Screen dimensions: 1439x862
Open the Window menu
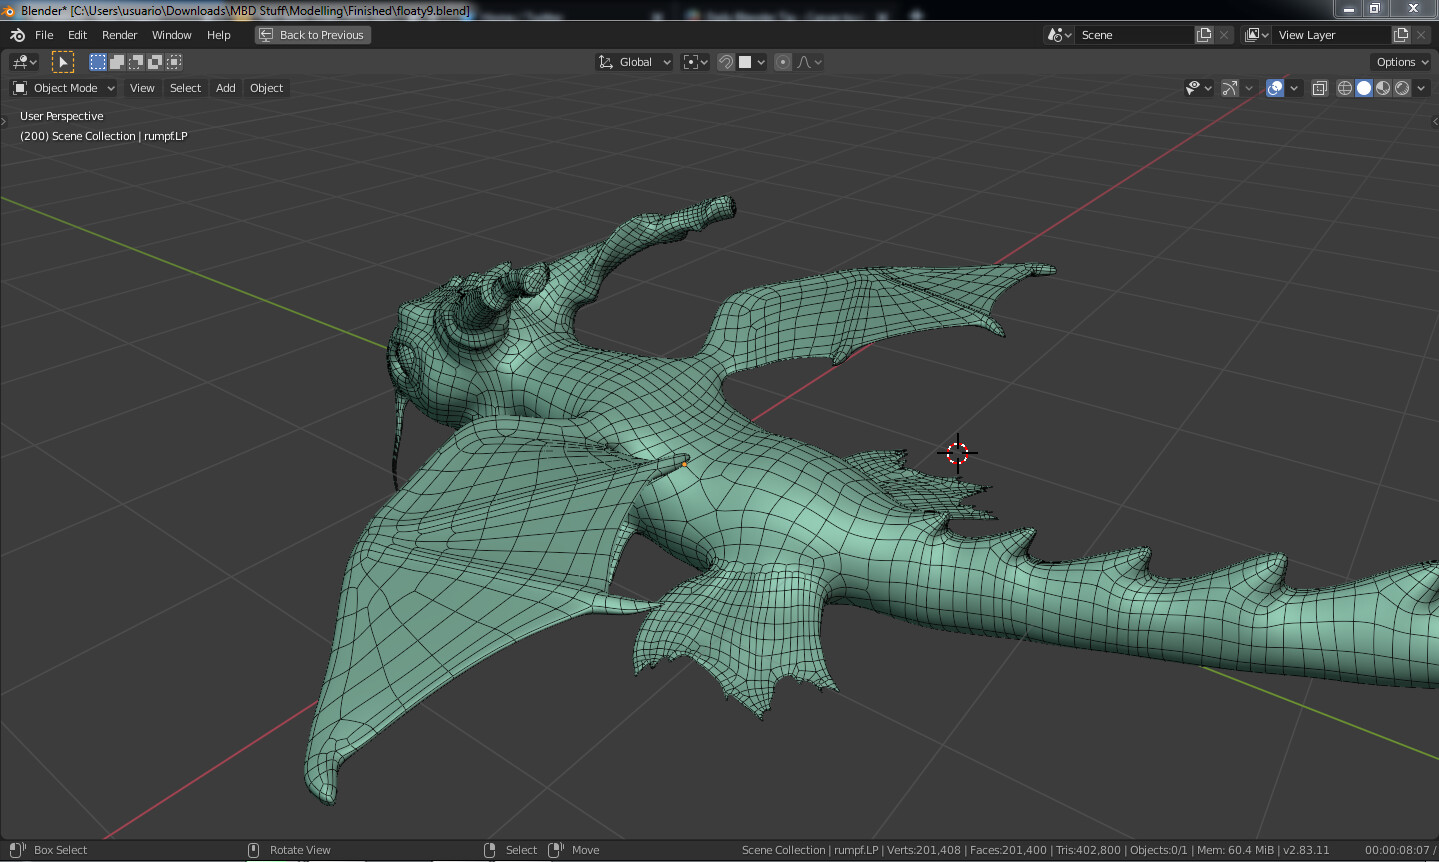(x=171, y=35)
